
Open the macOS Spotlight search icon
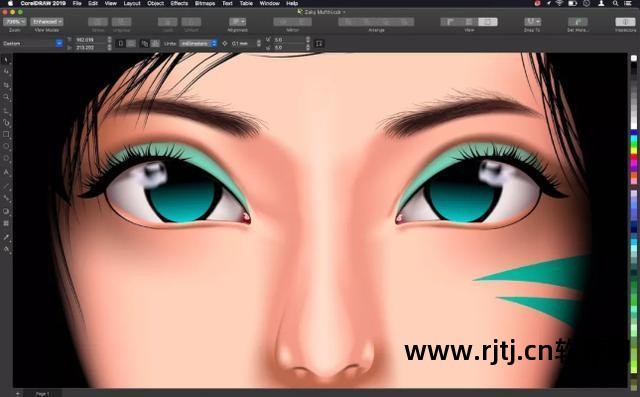pyautogui.click(x=615, y=3)
